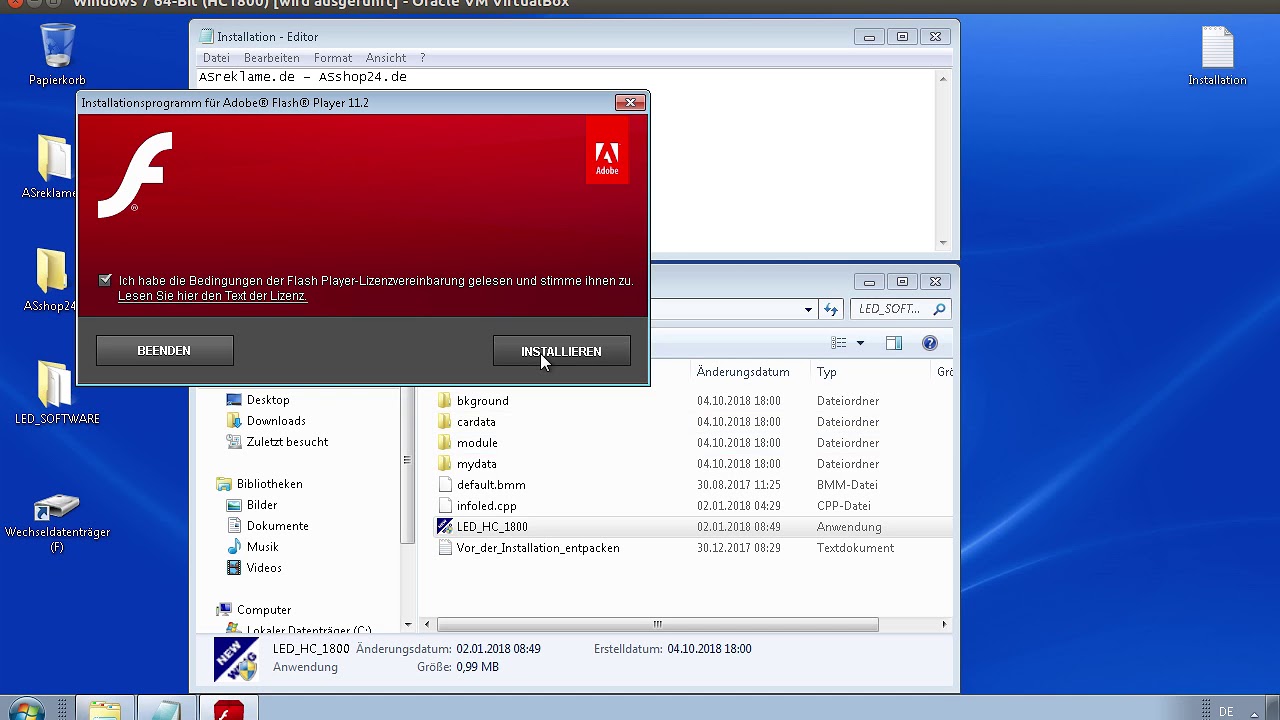The width and height of the screenshot is (1280, 720).
Task: Click the BEENDEN button
Action: point(164,350)
